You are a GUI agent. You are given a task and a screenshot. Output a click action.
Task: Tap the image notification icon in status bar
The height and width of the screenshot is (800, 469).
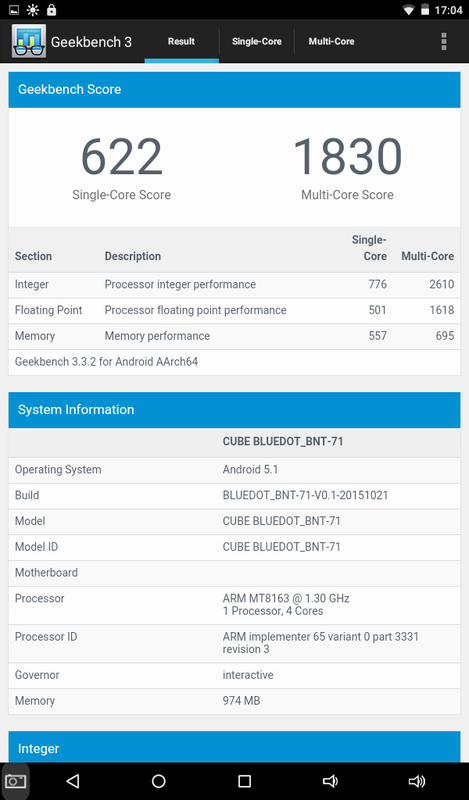point(14,10)
